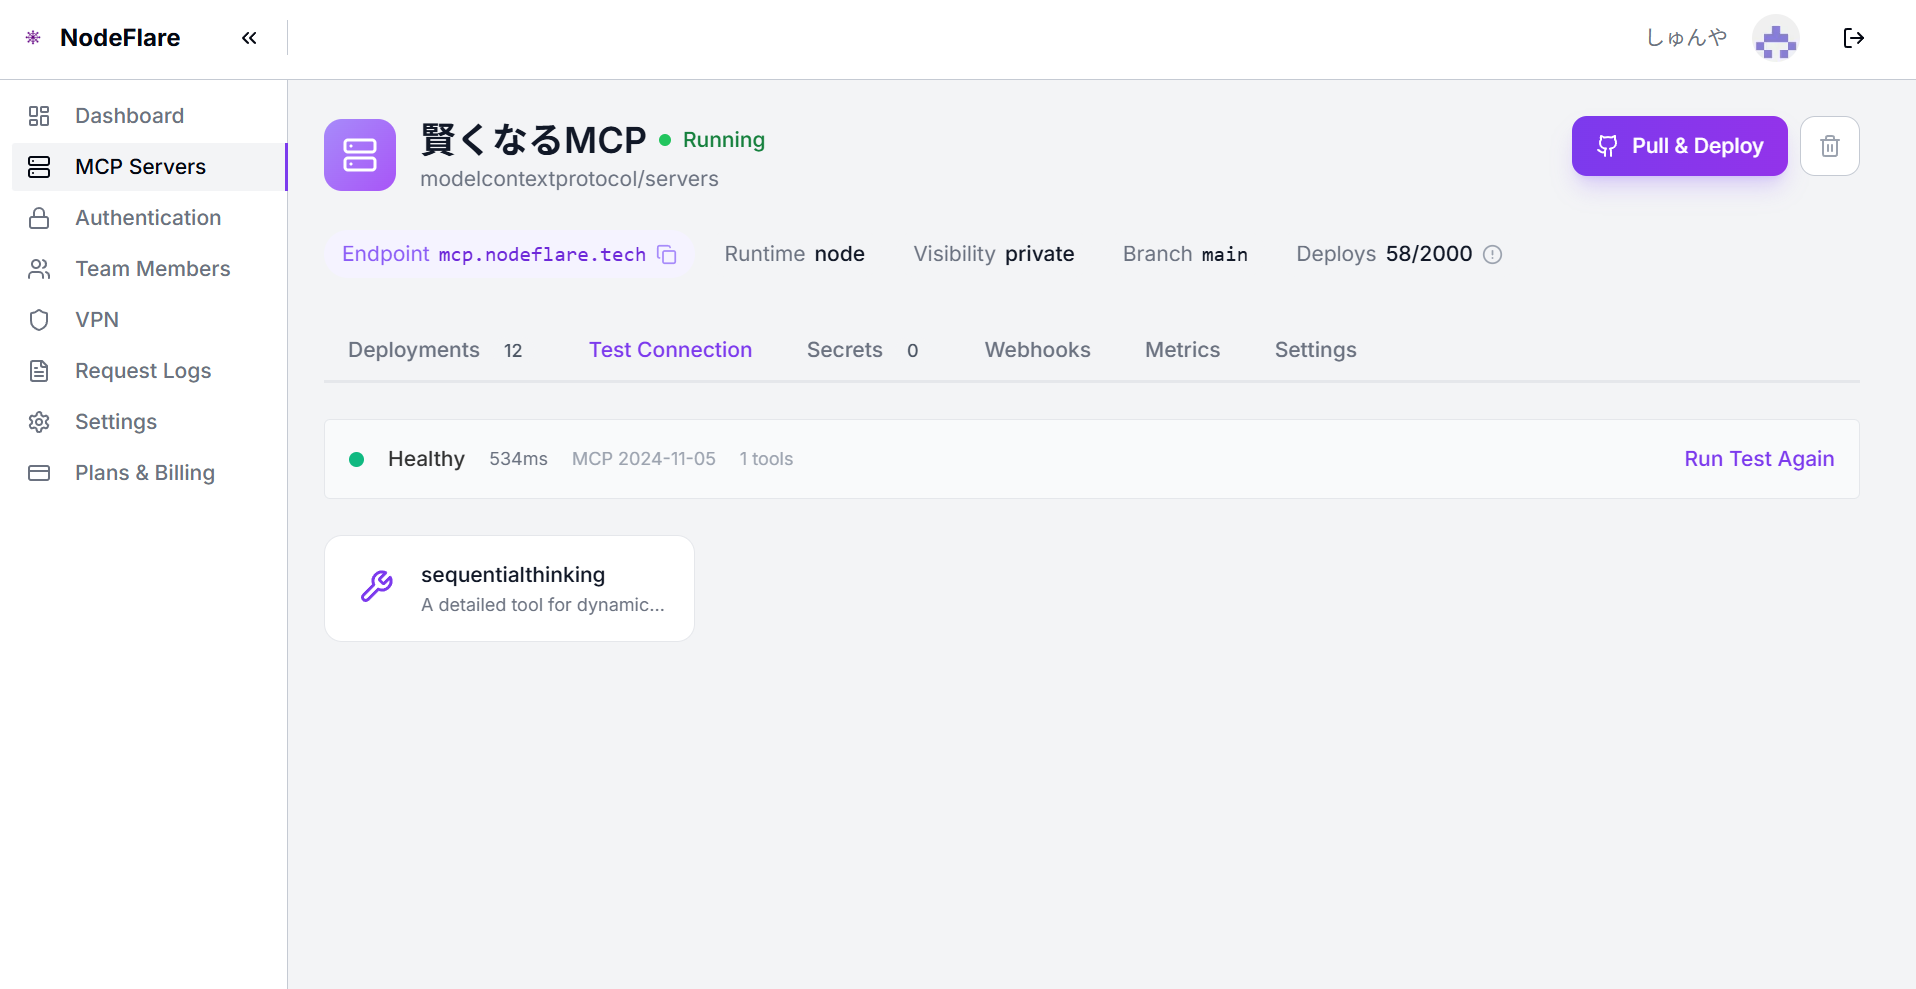
Task: Click the user avatar image
Action: (1776, 38)
